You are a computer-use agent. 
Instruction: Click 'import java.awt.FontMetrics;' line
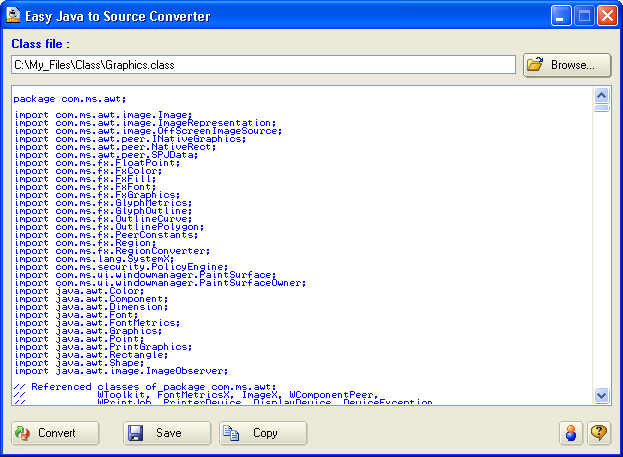97,323
